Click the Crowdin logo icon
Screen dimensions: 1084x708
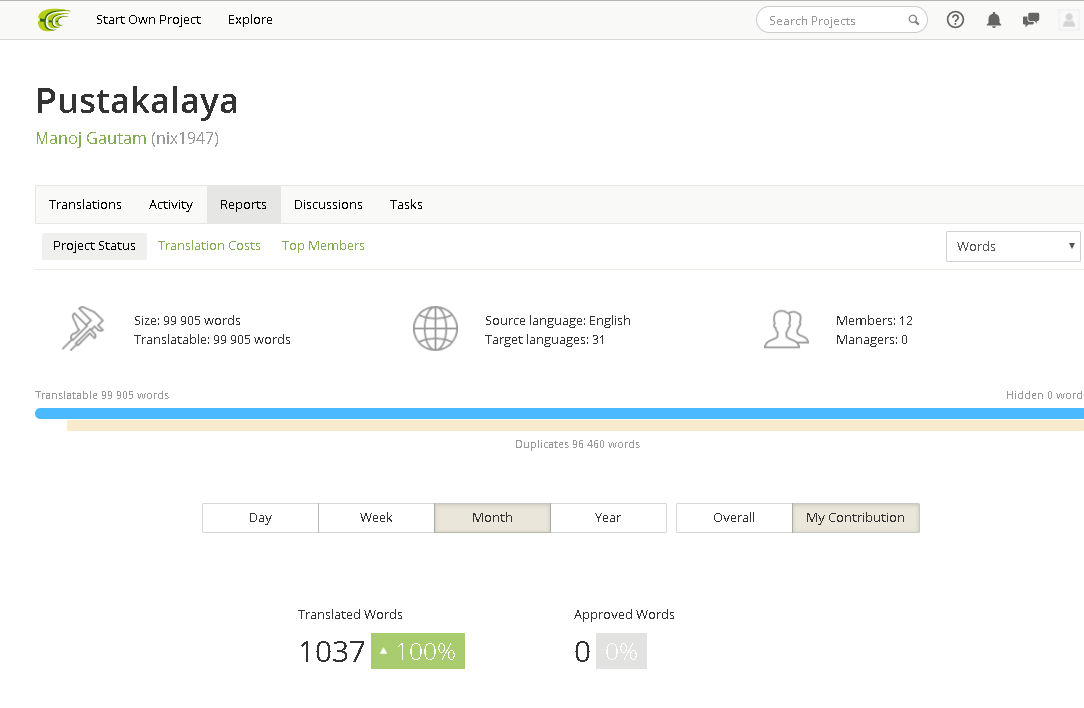click(54, 19)
